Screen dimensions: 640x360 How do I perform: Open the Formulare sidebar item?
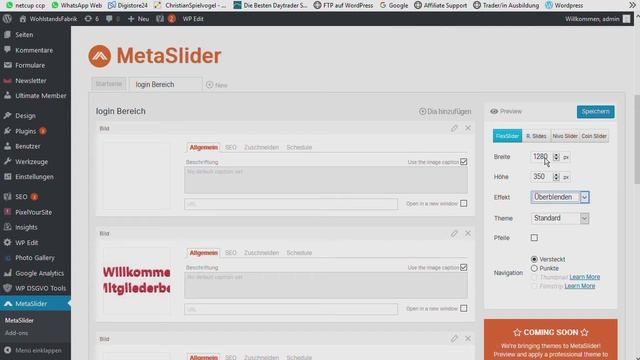click(x=30, y=65)
